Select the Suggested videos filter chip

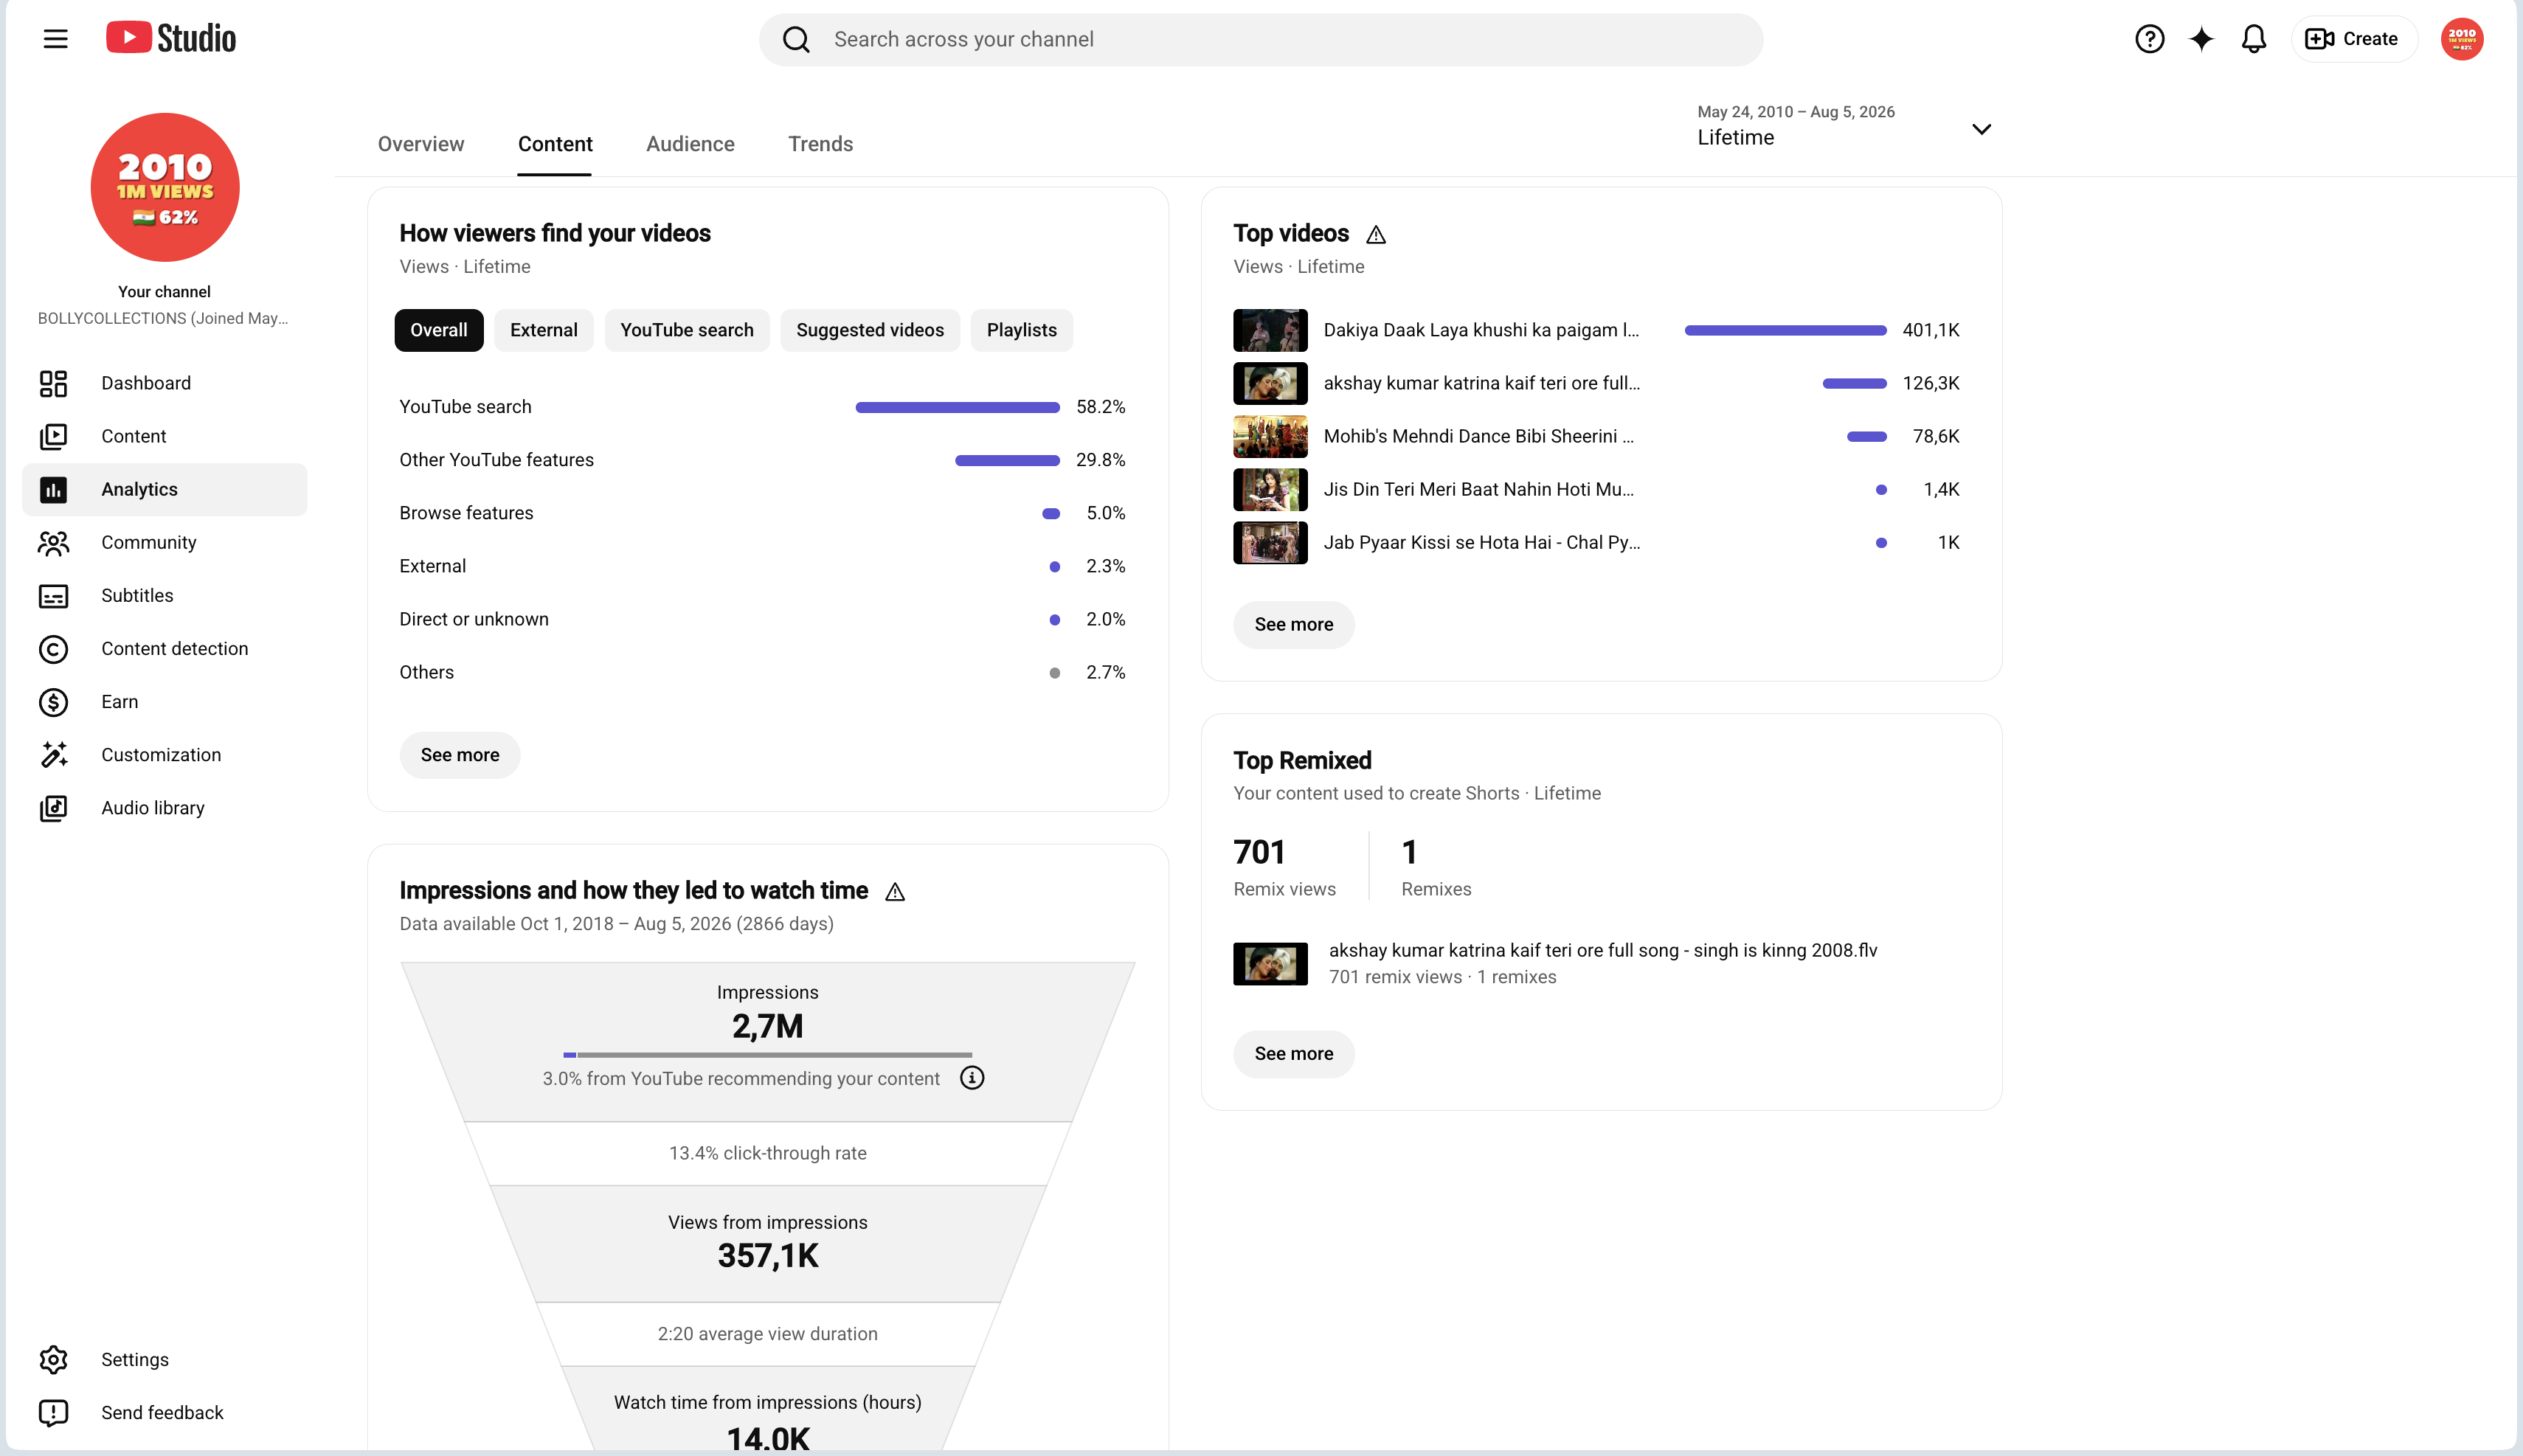click(869, 330)
